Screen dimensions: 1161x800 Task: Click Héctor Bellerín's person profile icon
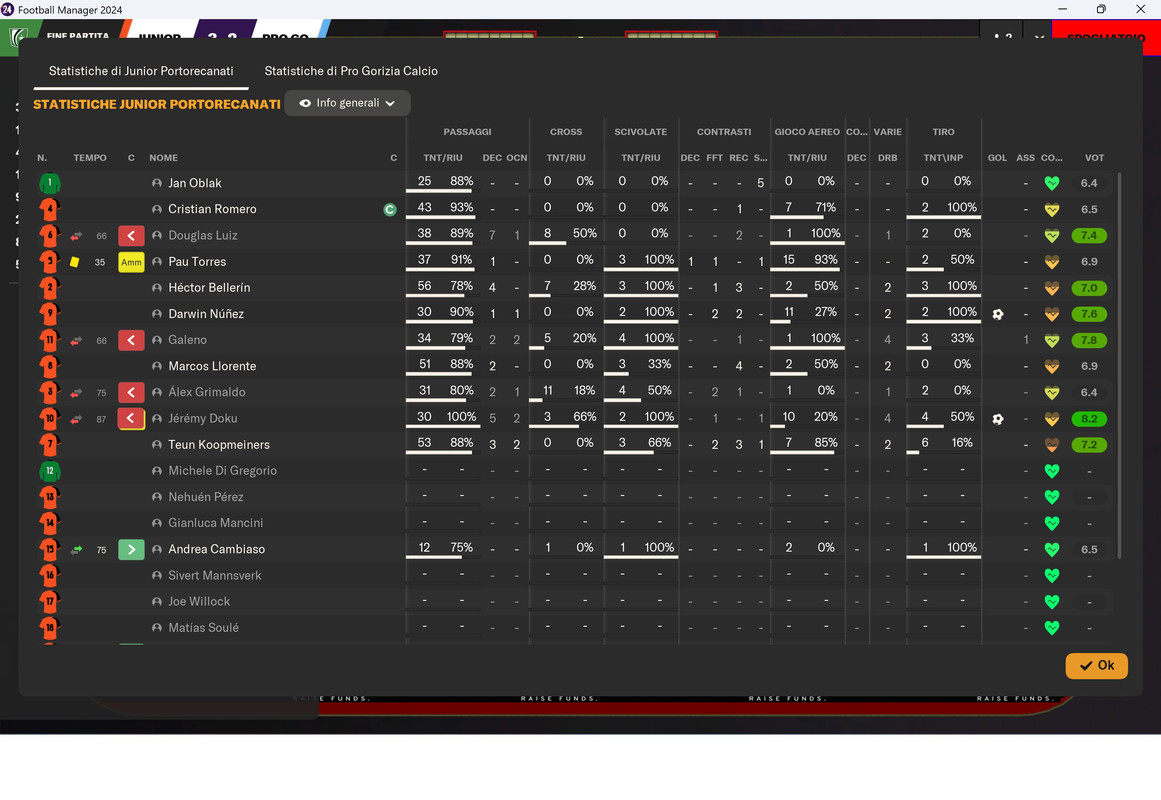coord(157,288)
